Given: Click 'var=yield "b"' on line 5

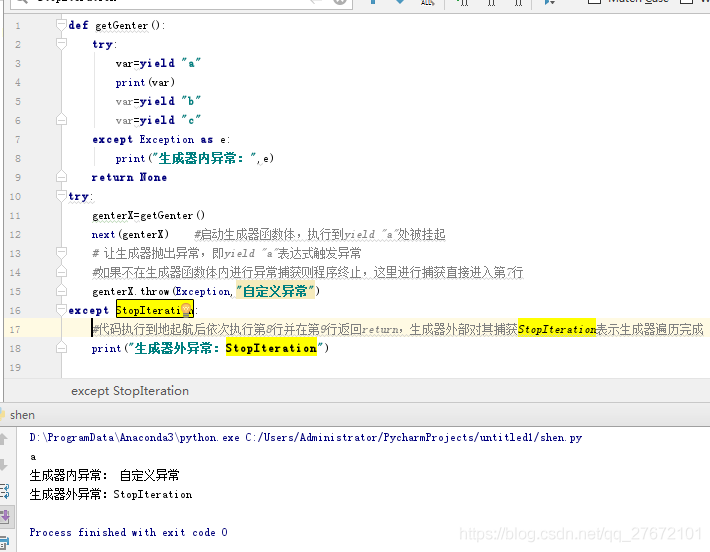Looking at the screenshot, I should click(x=158, y=101).
